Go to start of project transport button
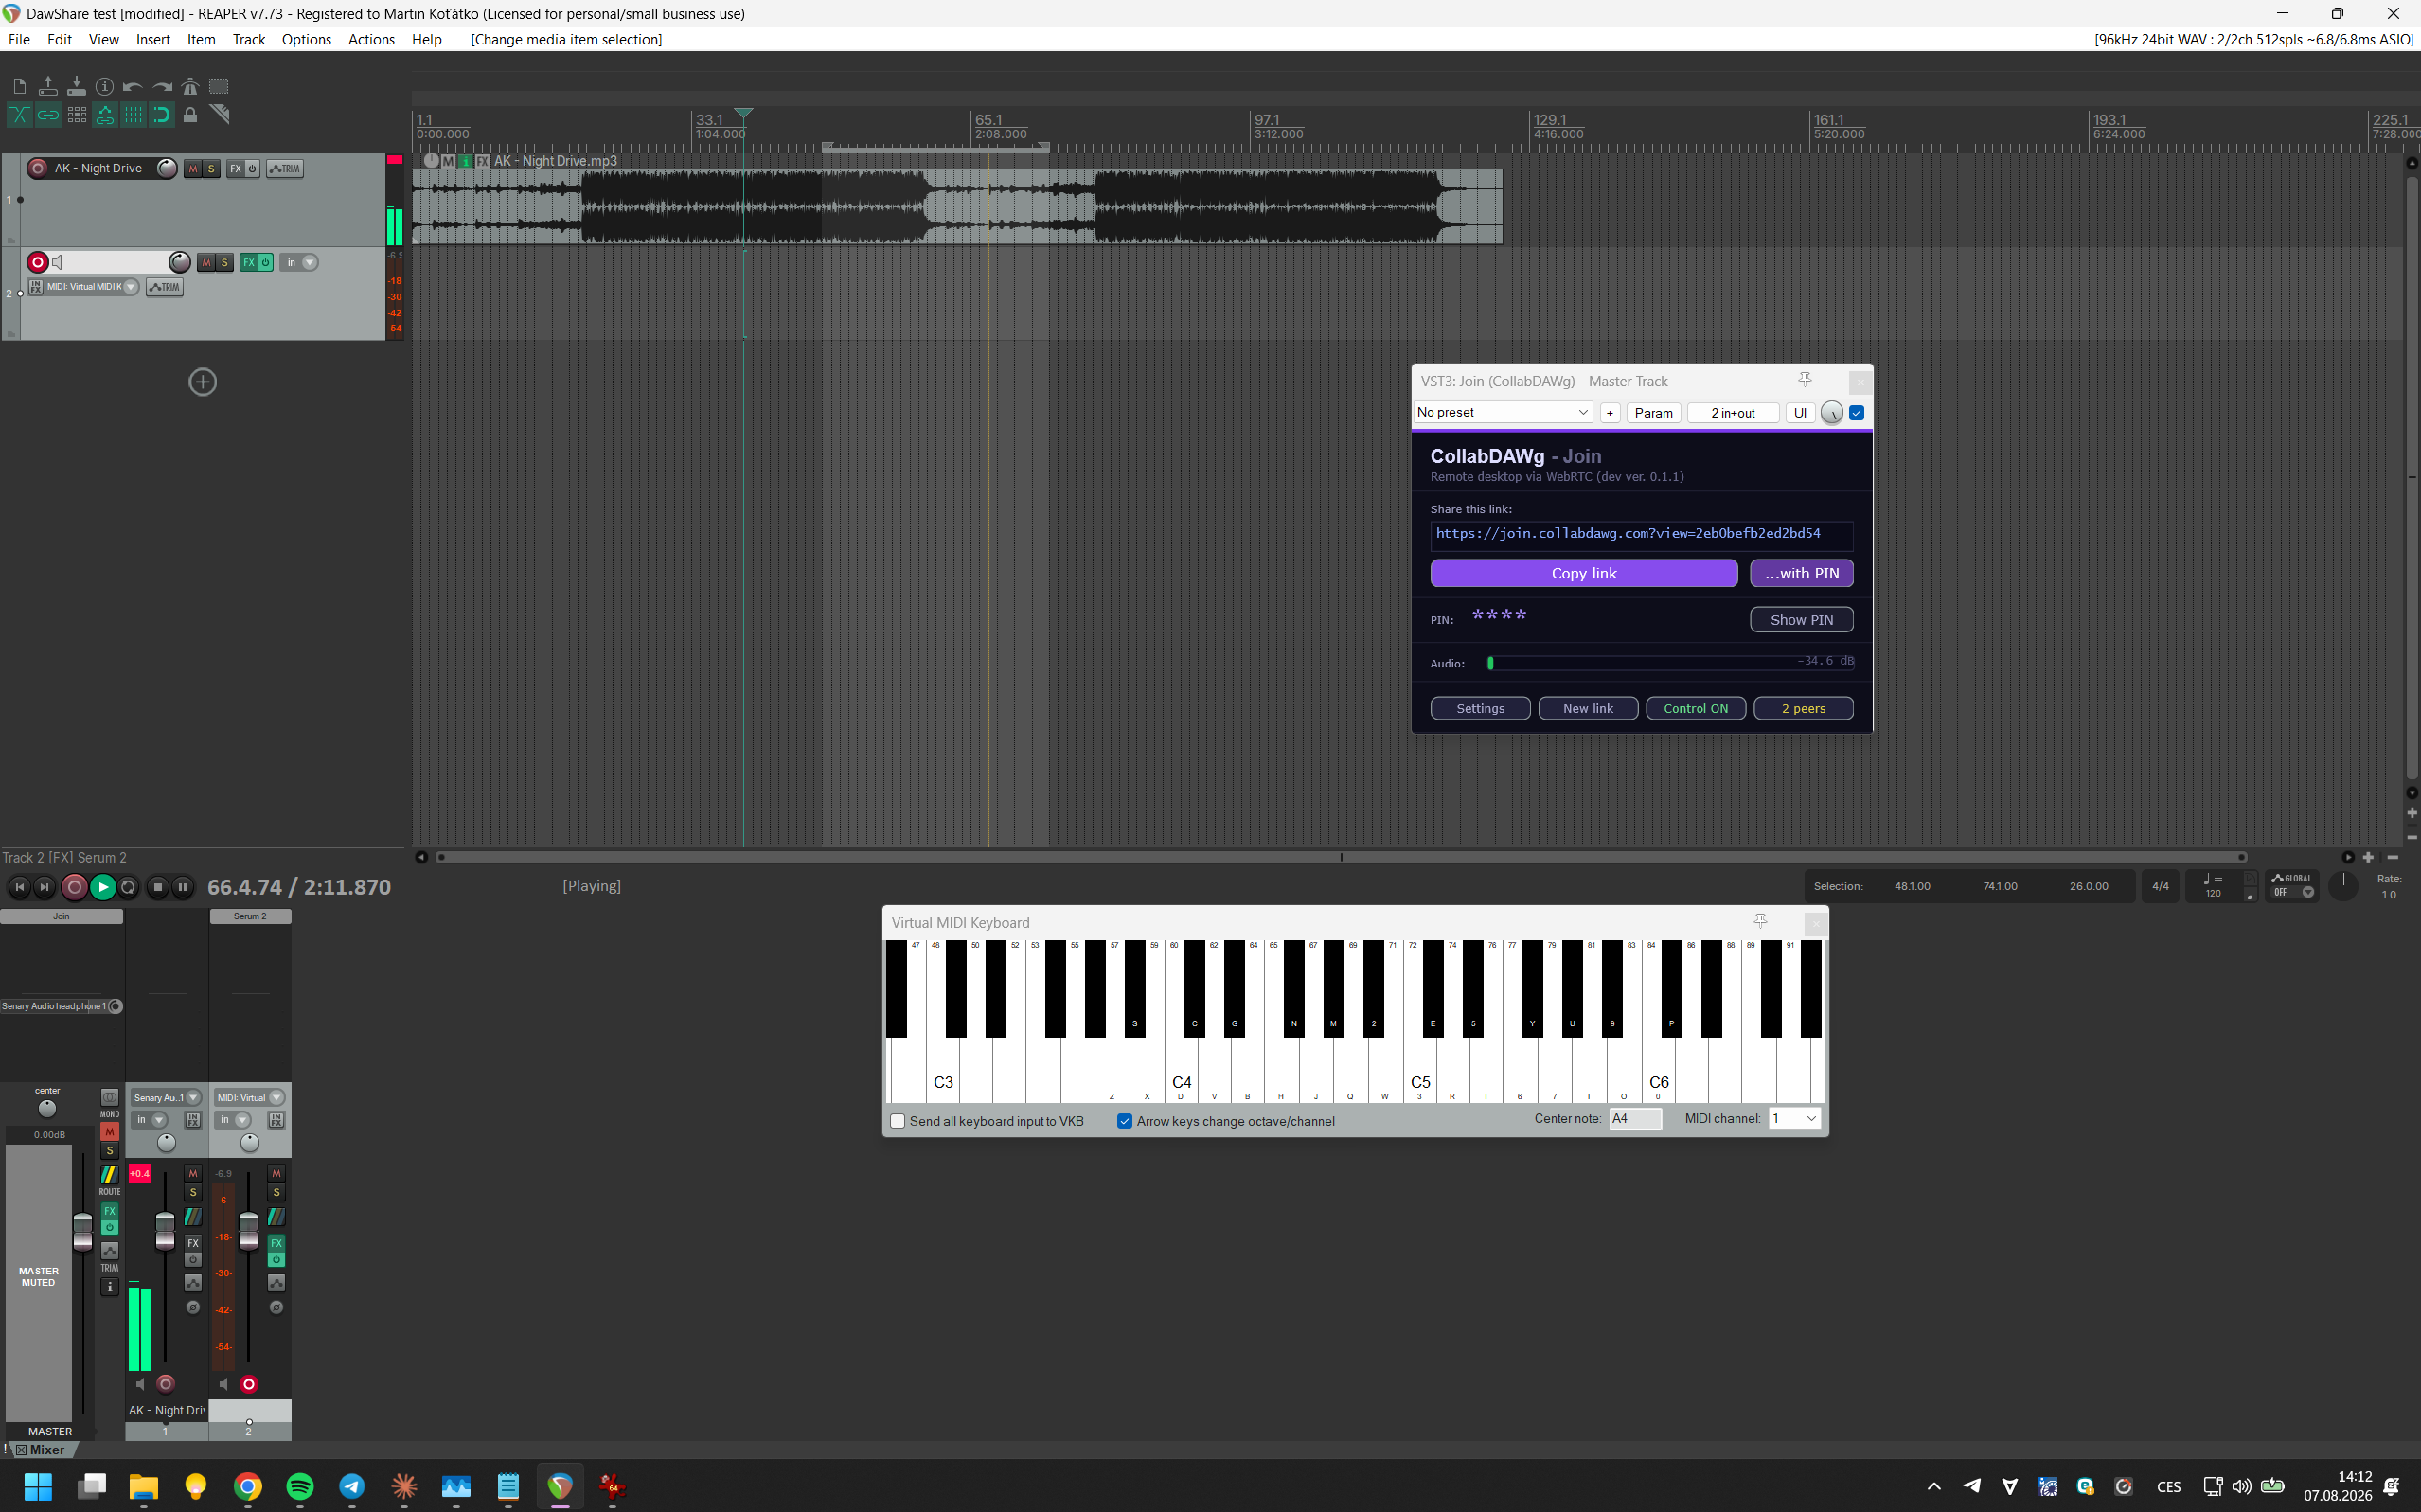Viewport: 2421px width, 1512px height. click(19, 887)
